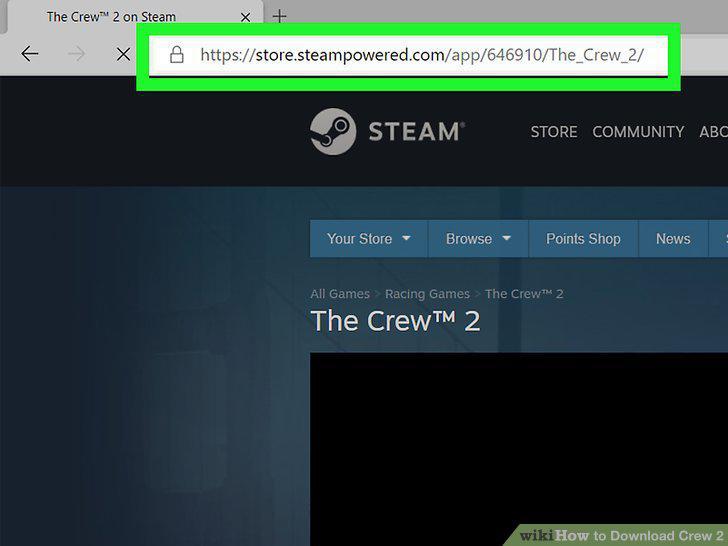728x546 pixels.
Task: Click the padlock site security icon
Action: [x=176, y=54]
